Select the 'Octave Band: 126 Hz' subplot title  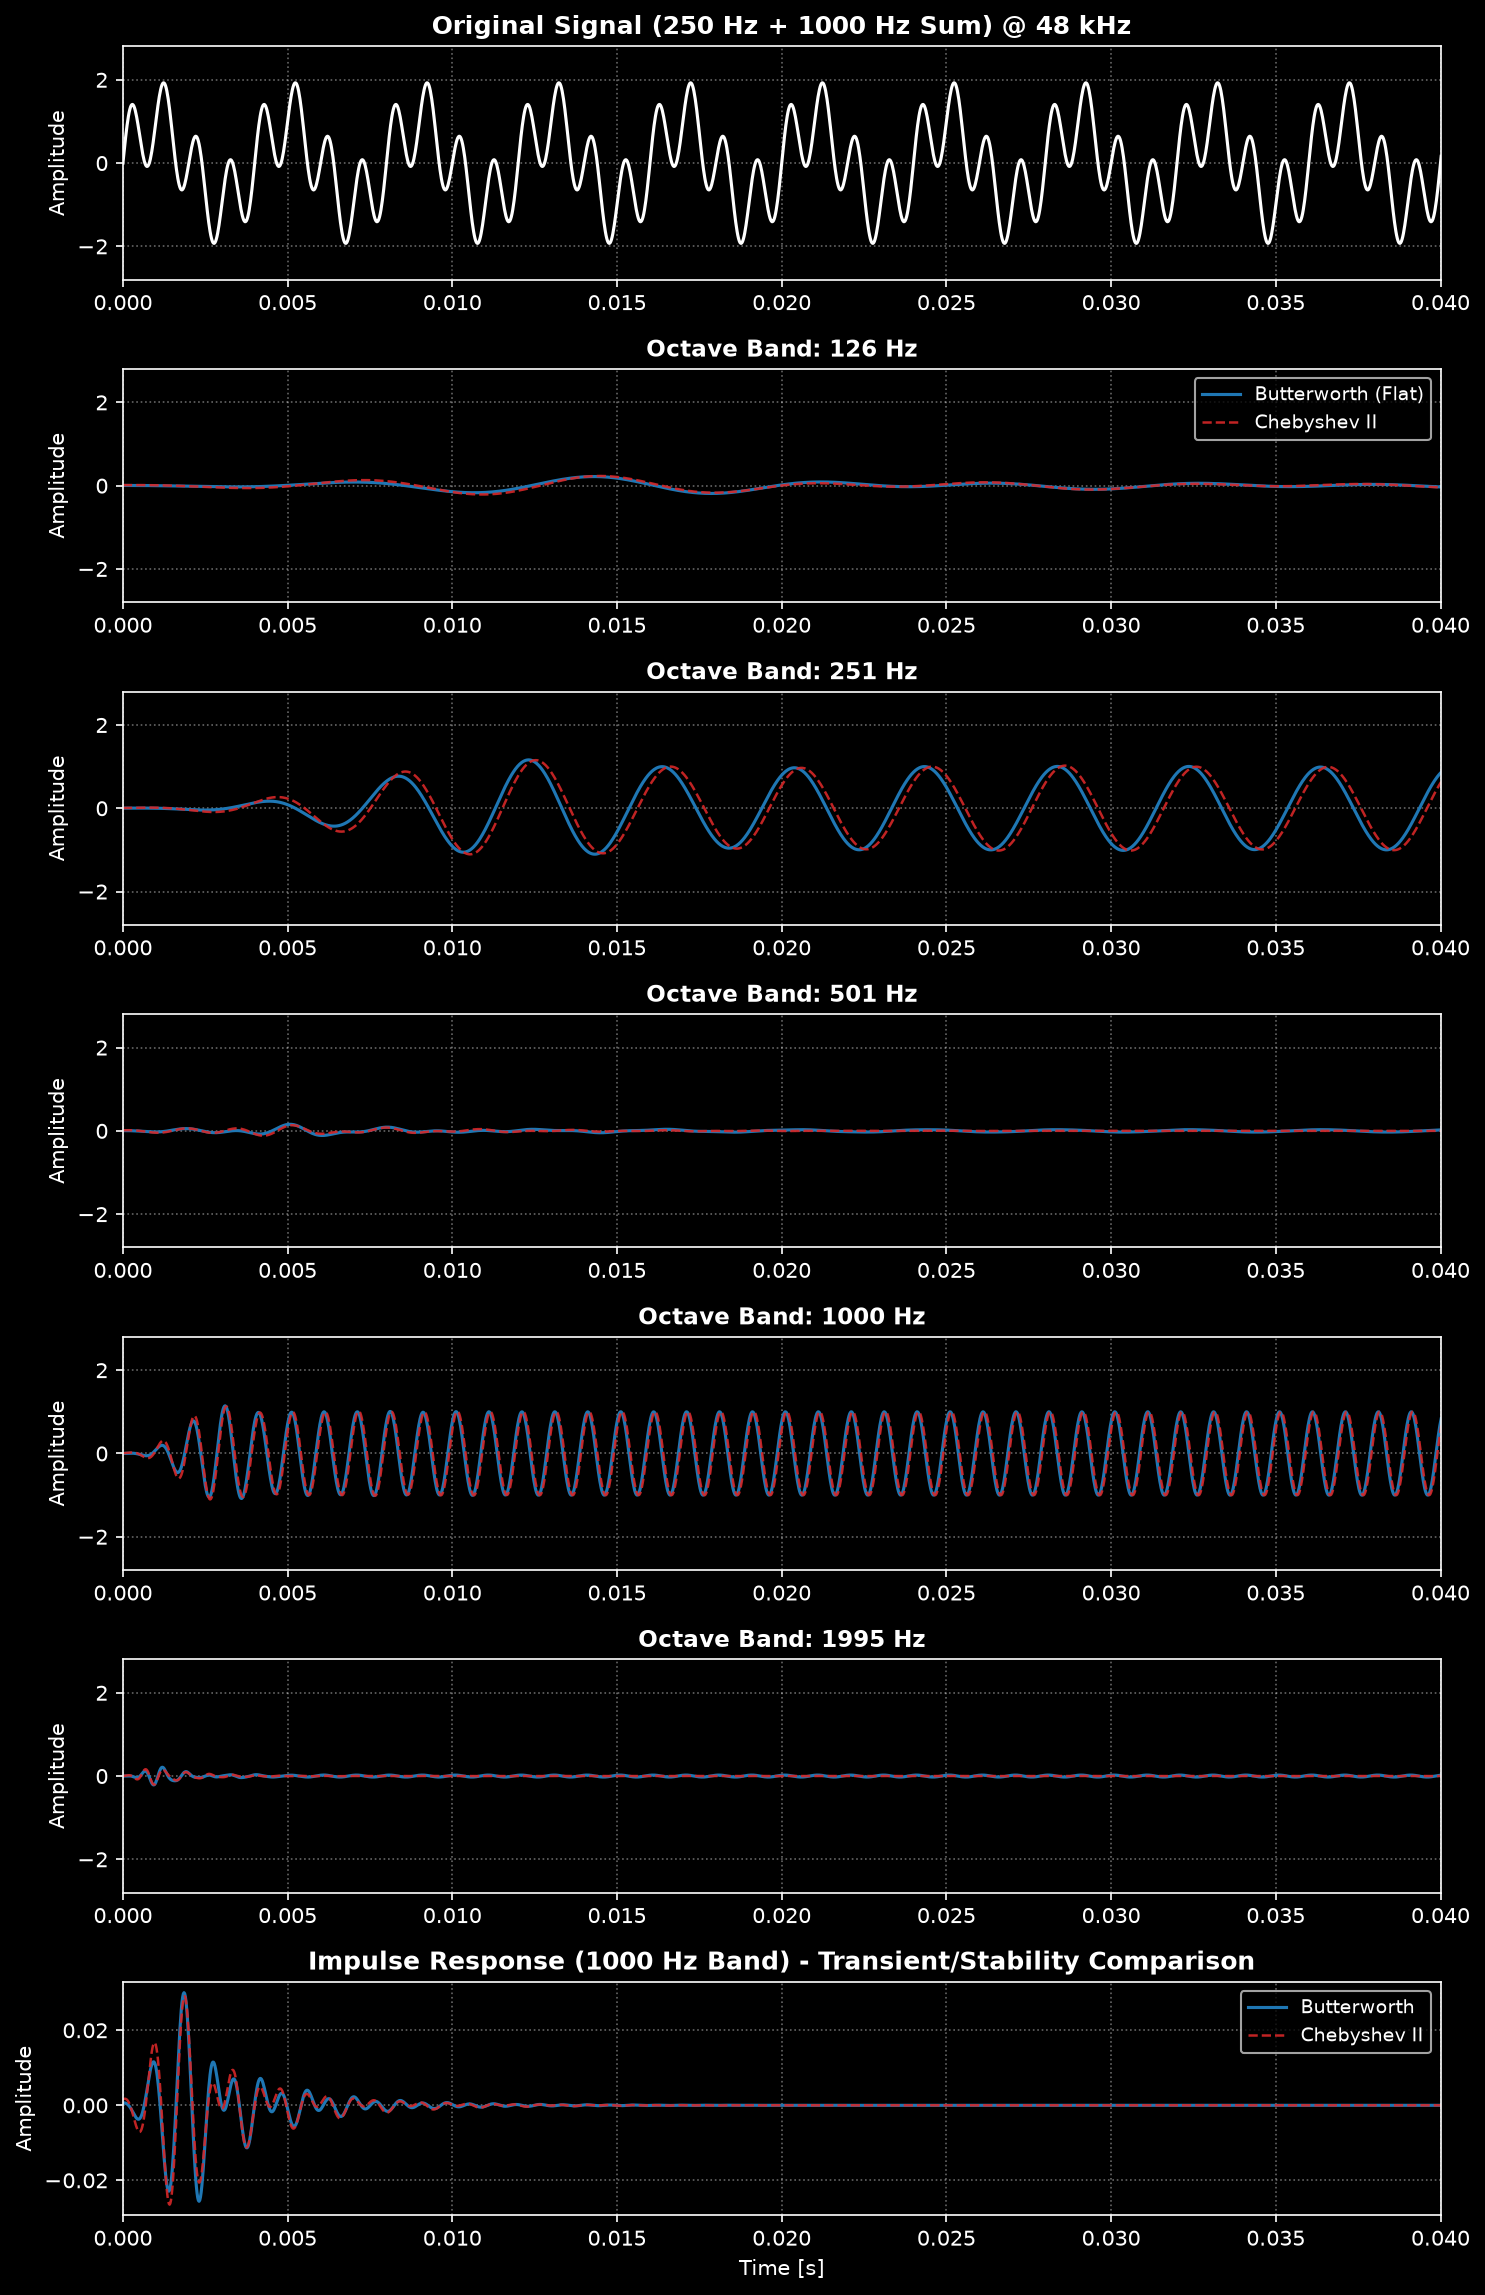(781, 349)
